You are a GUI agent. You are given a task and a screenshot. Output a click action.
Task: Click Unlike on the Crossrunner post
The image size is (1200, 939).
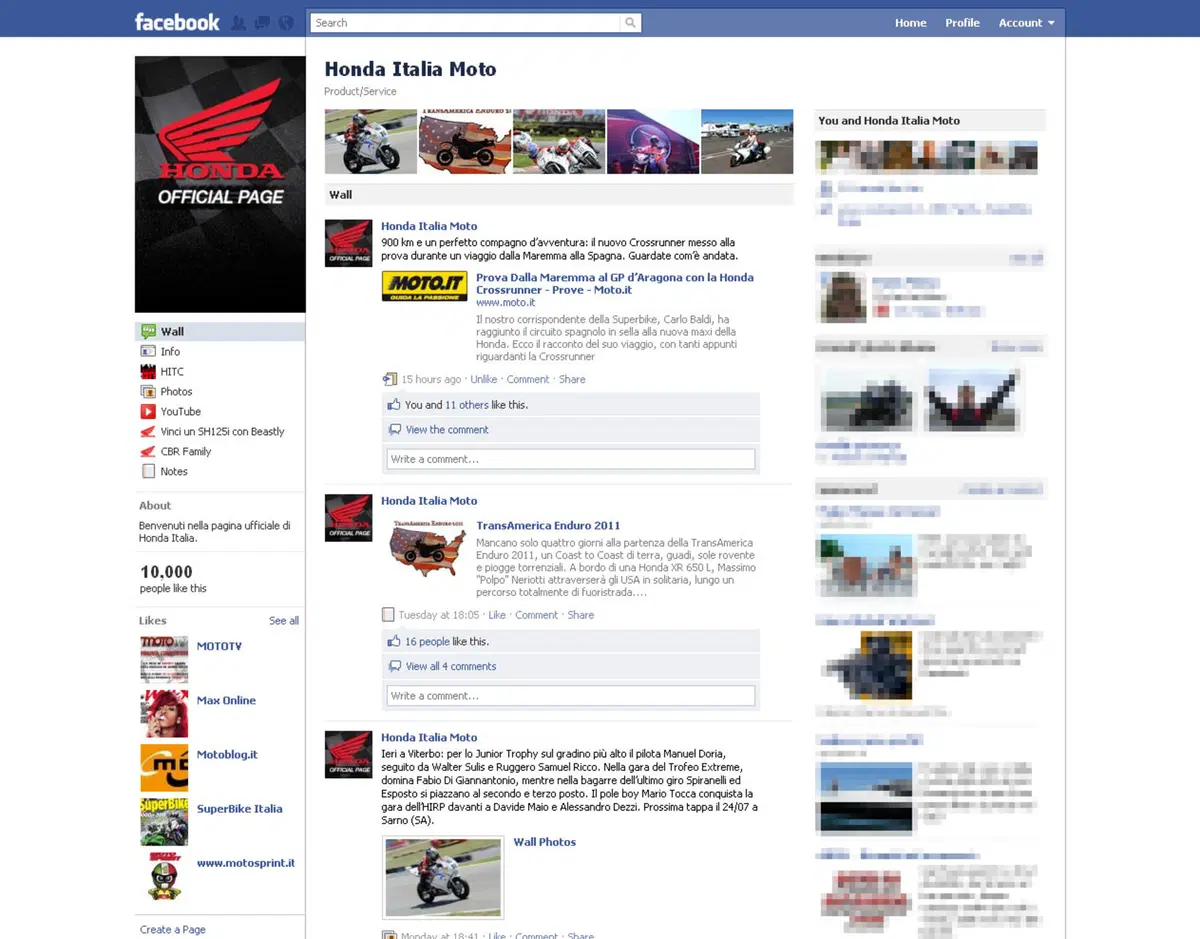(484, 379)
